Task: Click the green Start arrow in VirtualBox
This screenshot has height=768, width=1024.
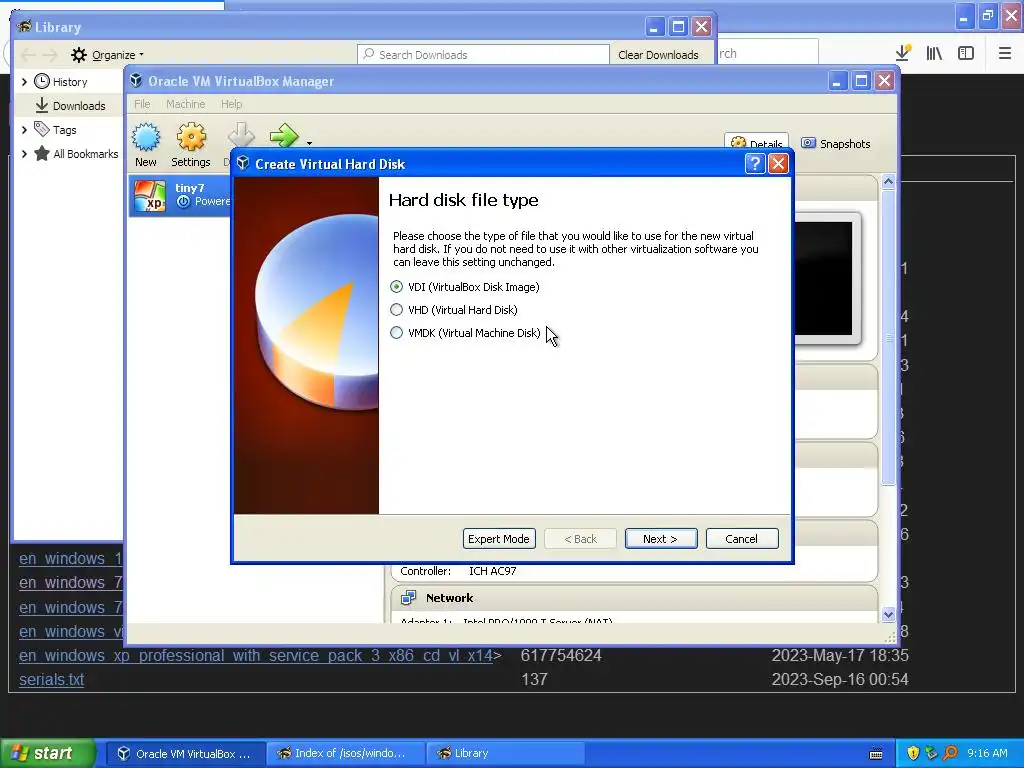Action: 283,135
